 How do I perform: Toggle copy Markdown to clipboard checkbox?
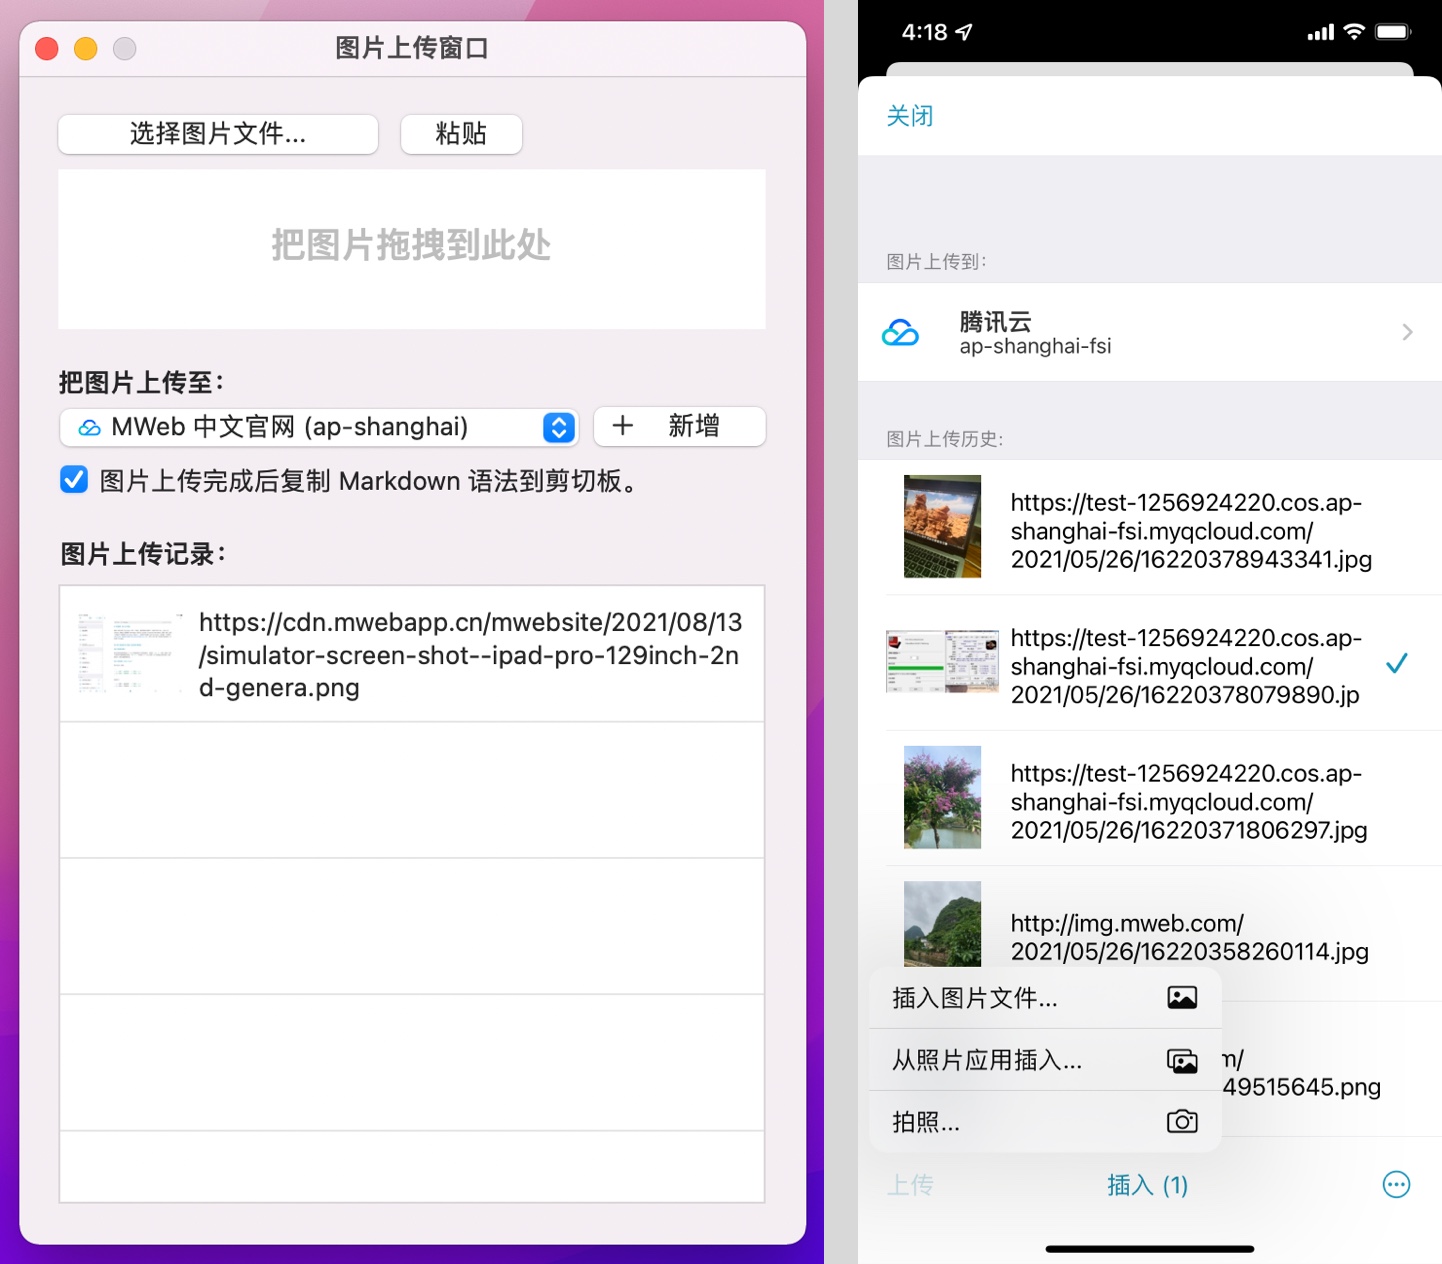pyautogui.click(x=74, y=480)
